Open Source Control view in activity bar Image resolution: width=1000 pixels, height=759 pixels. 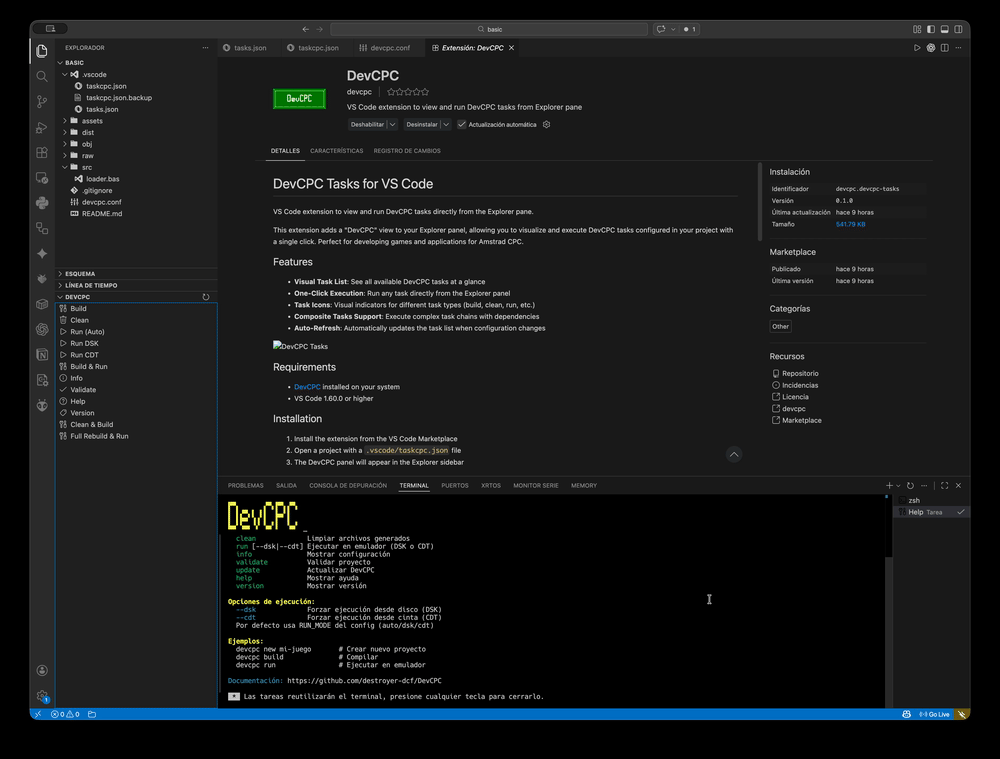pyautogui.click(x=42, y=101)
